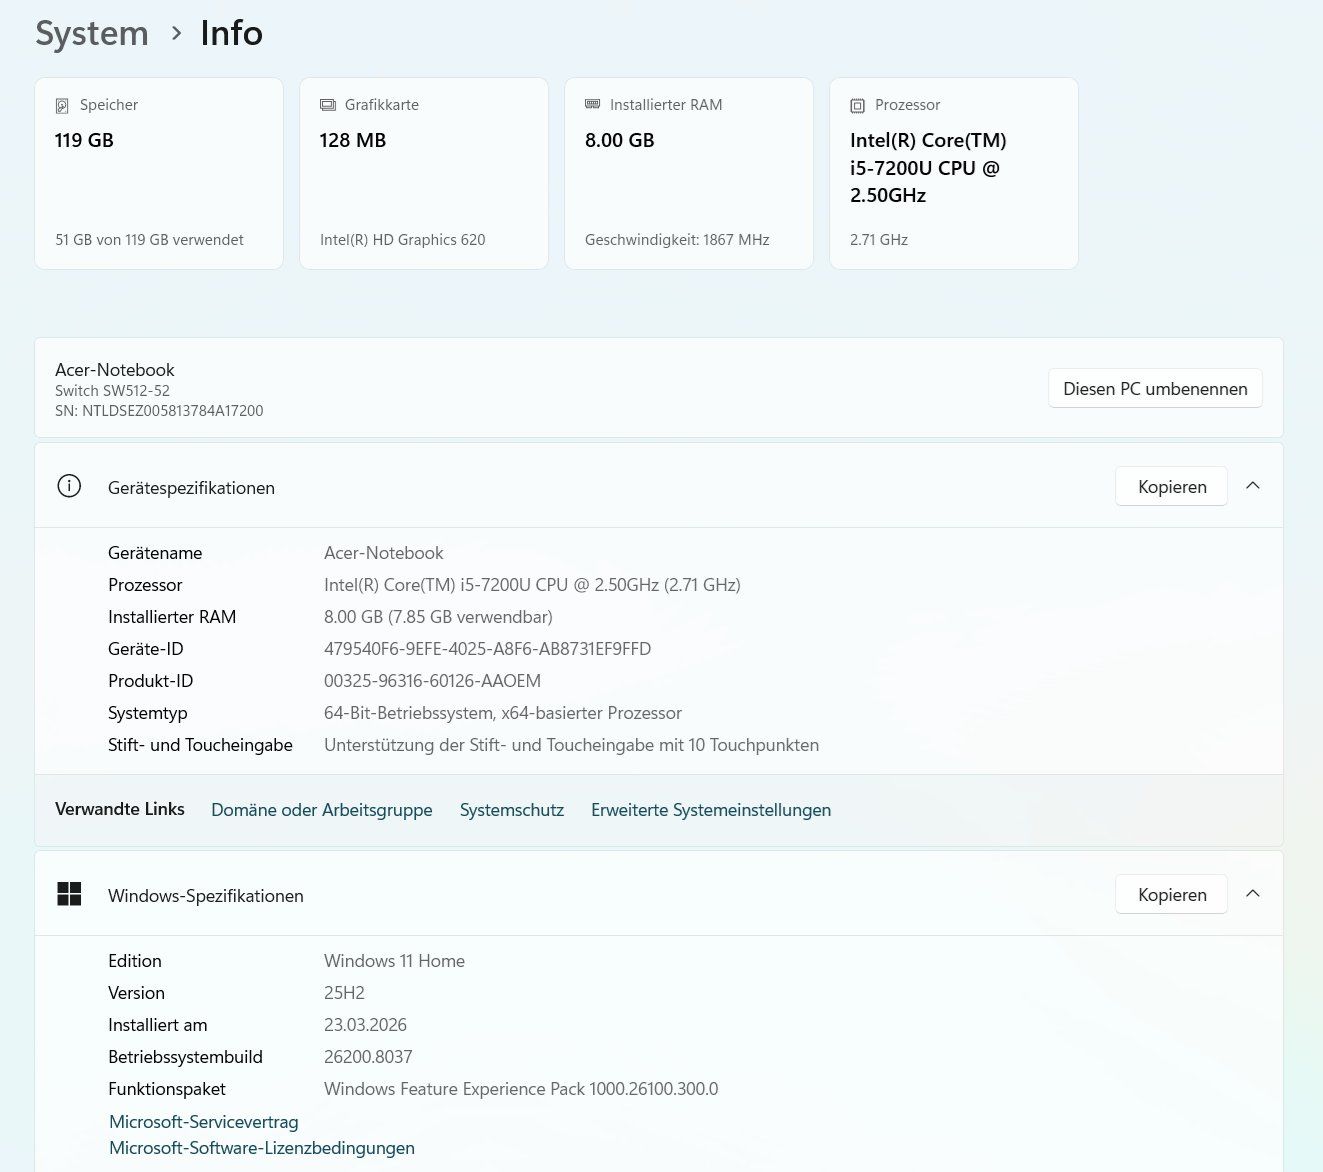The width and height of the screenshot is (1323, 1172).
Task: Open Erweiterte Systemeinstellungen link
Action: (x=711, y=810)
